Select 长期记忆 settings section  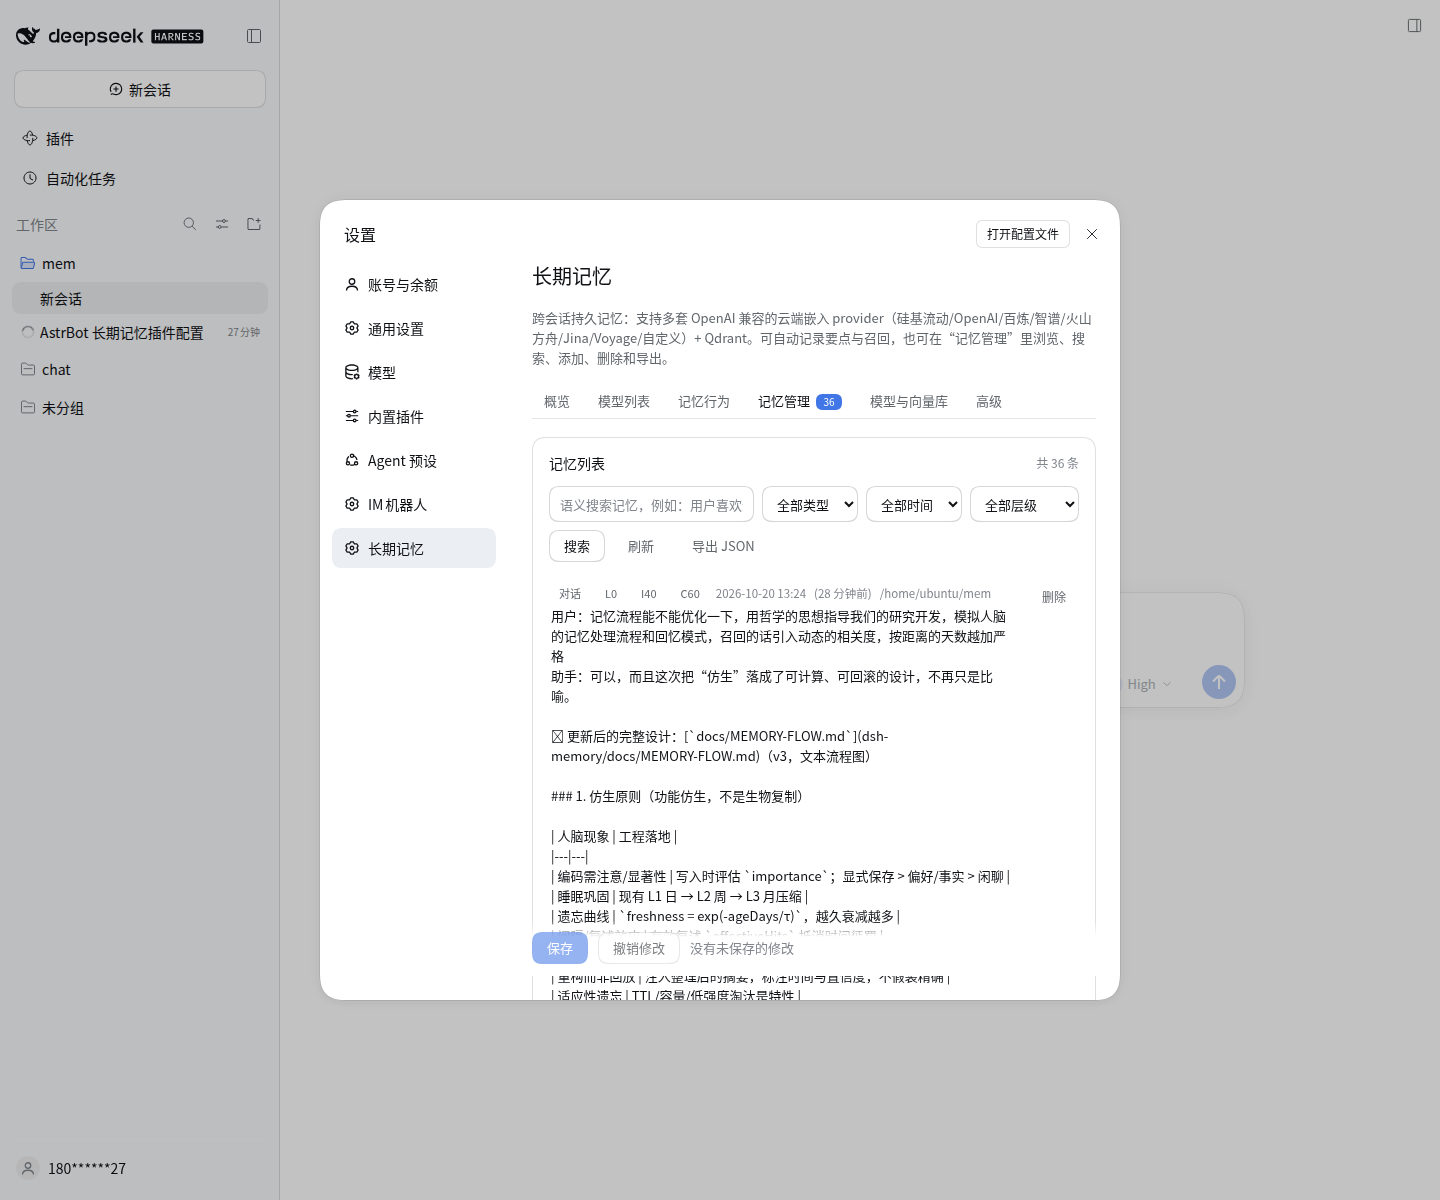[x=414, y=548]
